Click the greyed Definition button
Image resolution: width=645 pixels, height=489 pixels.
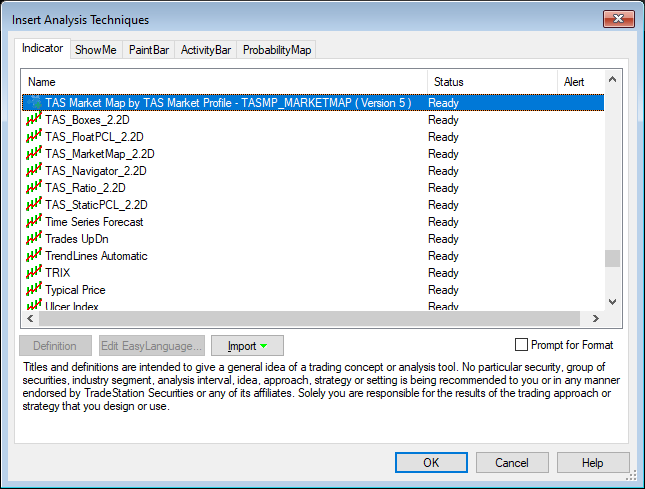pyautogui.click(x=55, y=346)
